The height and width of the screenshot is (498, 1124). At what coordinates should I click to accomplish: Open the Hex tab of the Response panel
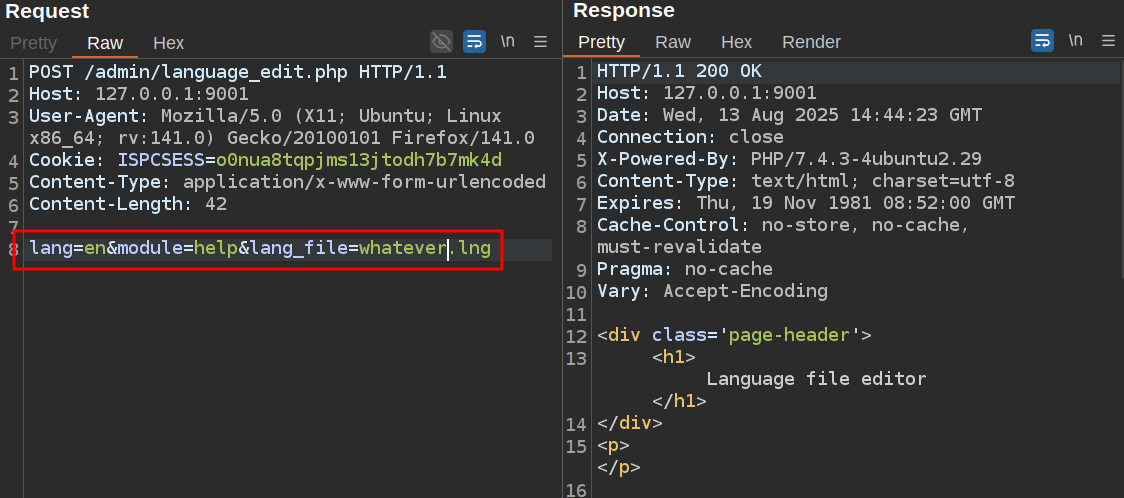tap(736, 42)
